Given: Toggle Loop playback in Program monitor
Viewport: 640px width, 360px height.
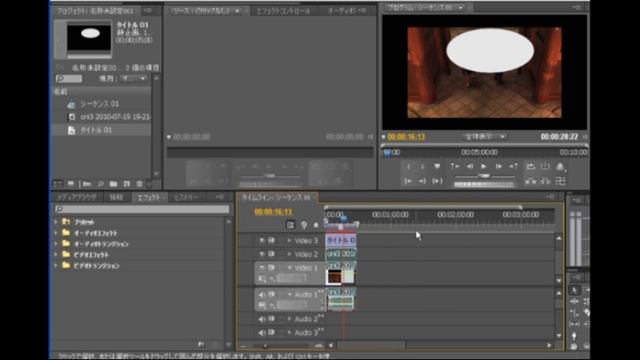Looking at the screenshot, I should point(531,167).
